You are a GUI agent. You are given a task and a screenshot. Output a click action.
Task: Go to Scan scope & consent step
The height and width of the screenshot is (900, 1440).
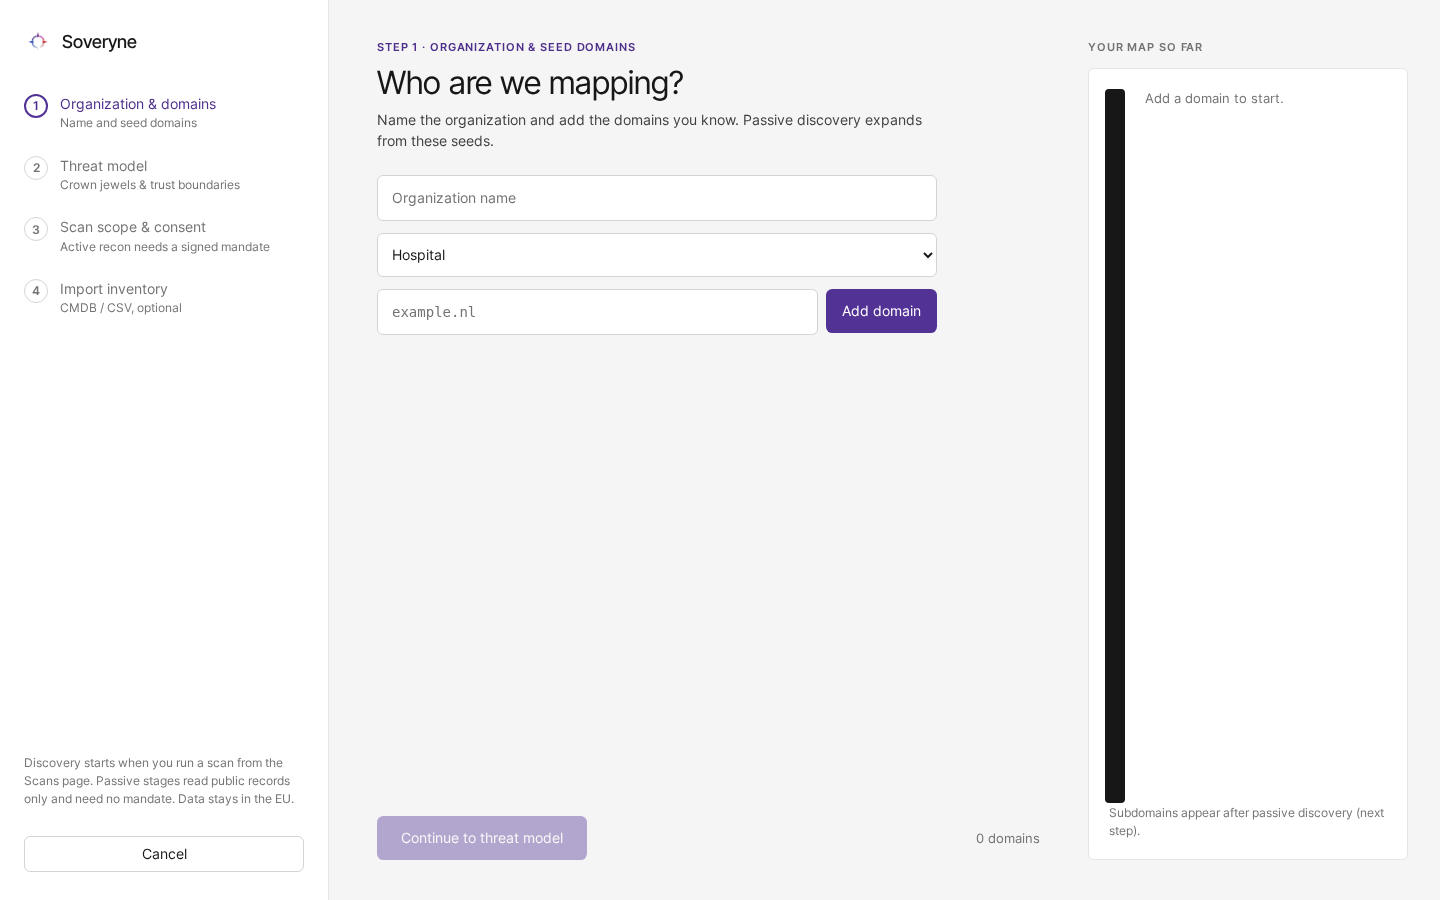pos(164,236)
